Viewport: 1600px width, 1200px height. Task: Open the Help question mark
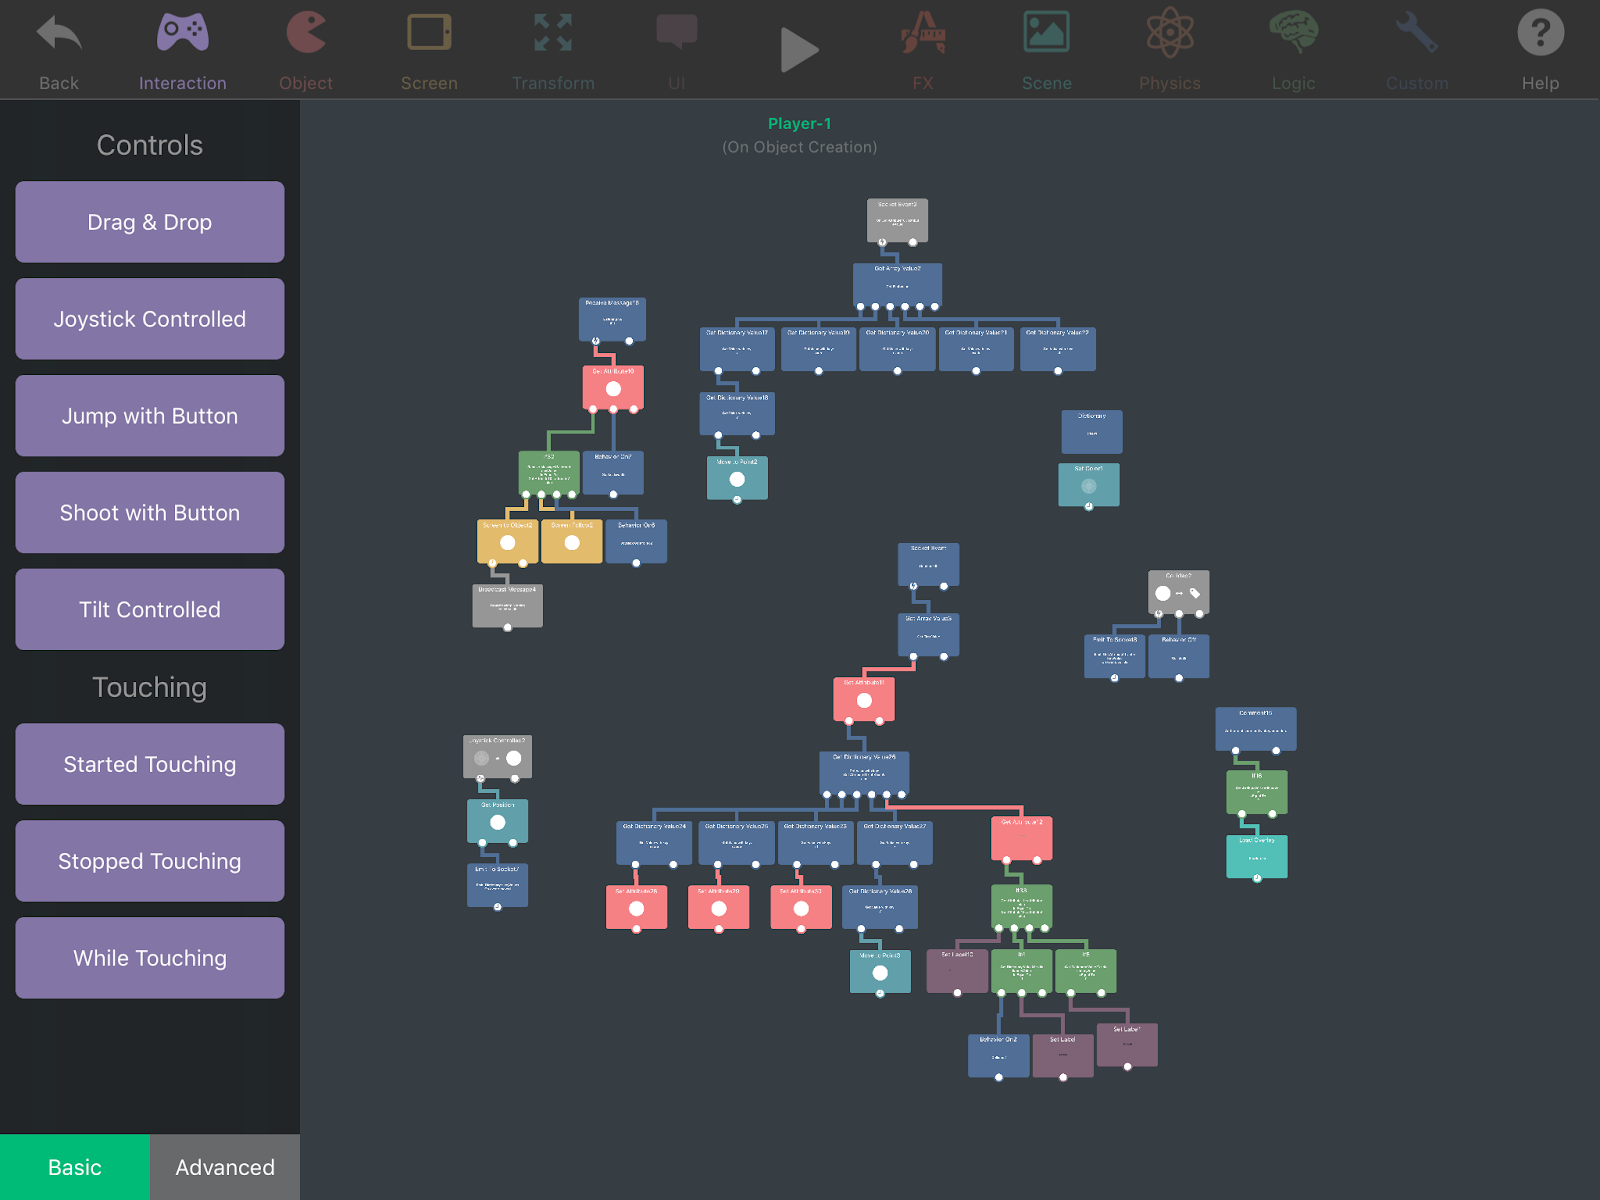point(1540,50)
